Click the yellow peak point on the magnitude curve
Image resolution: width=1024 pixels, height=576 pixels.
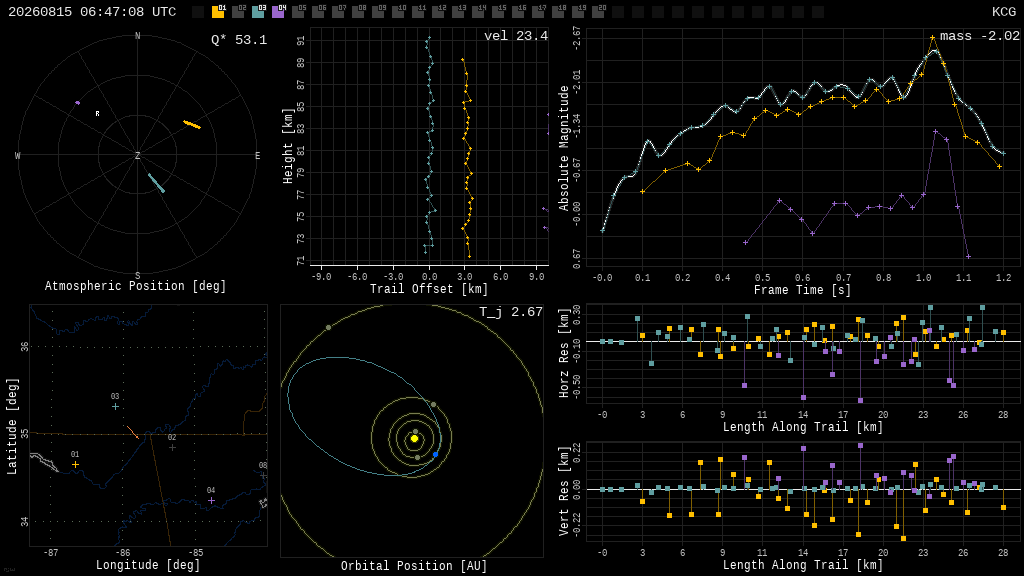coord(933,38)
